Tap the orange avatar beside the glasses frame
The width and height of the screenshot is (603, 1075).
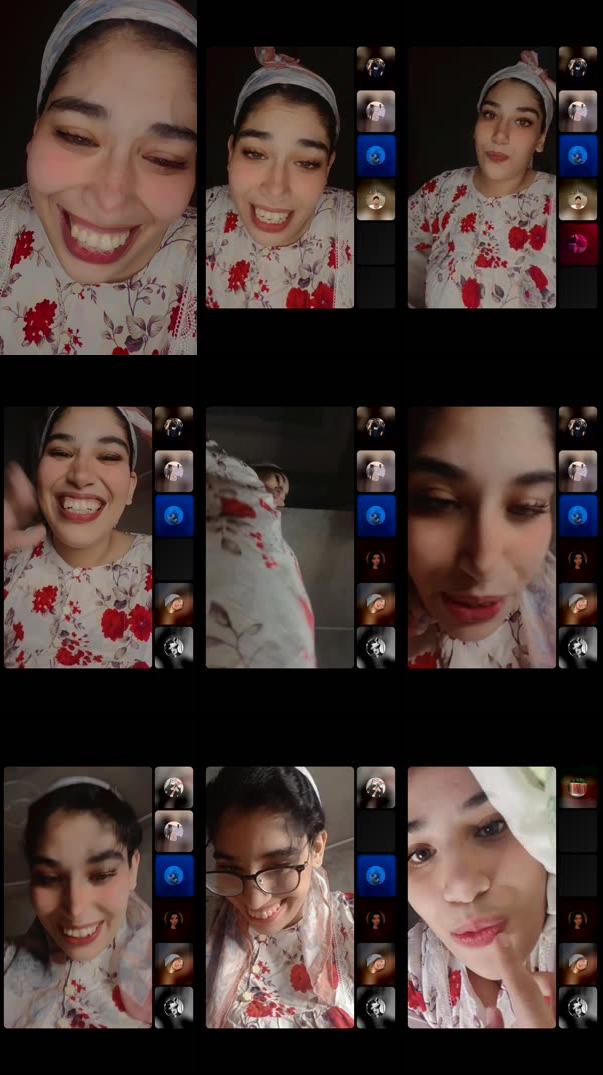[x=376, y=963]
